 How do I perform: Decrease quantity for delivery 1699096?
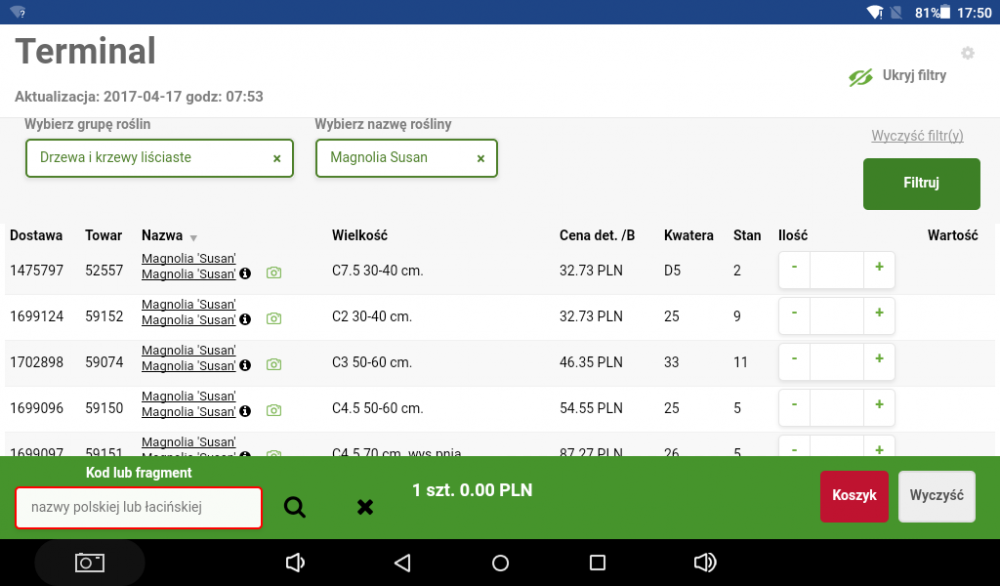point(794,406)
